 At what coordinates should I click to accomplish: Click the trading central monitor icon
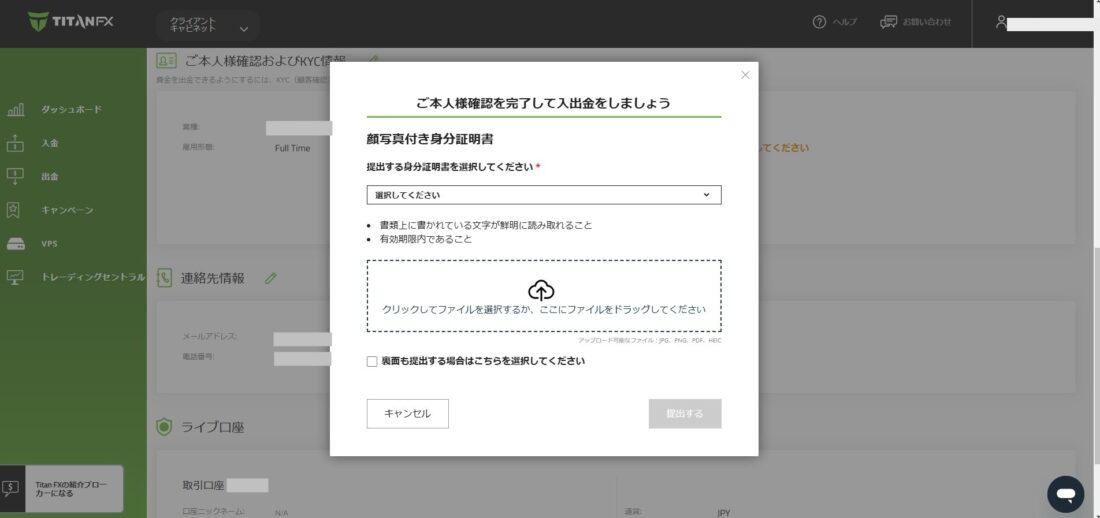pyautogui.click(x=15, y=277)
